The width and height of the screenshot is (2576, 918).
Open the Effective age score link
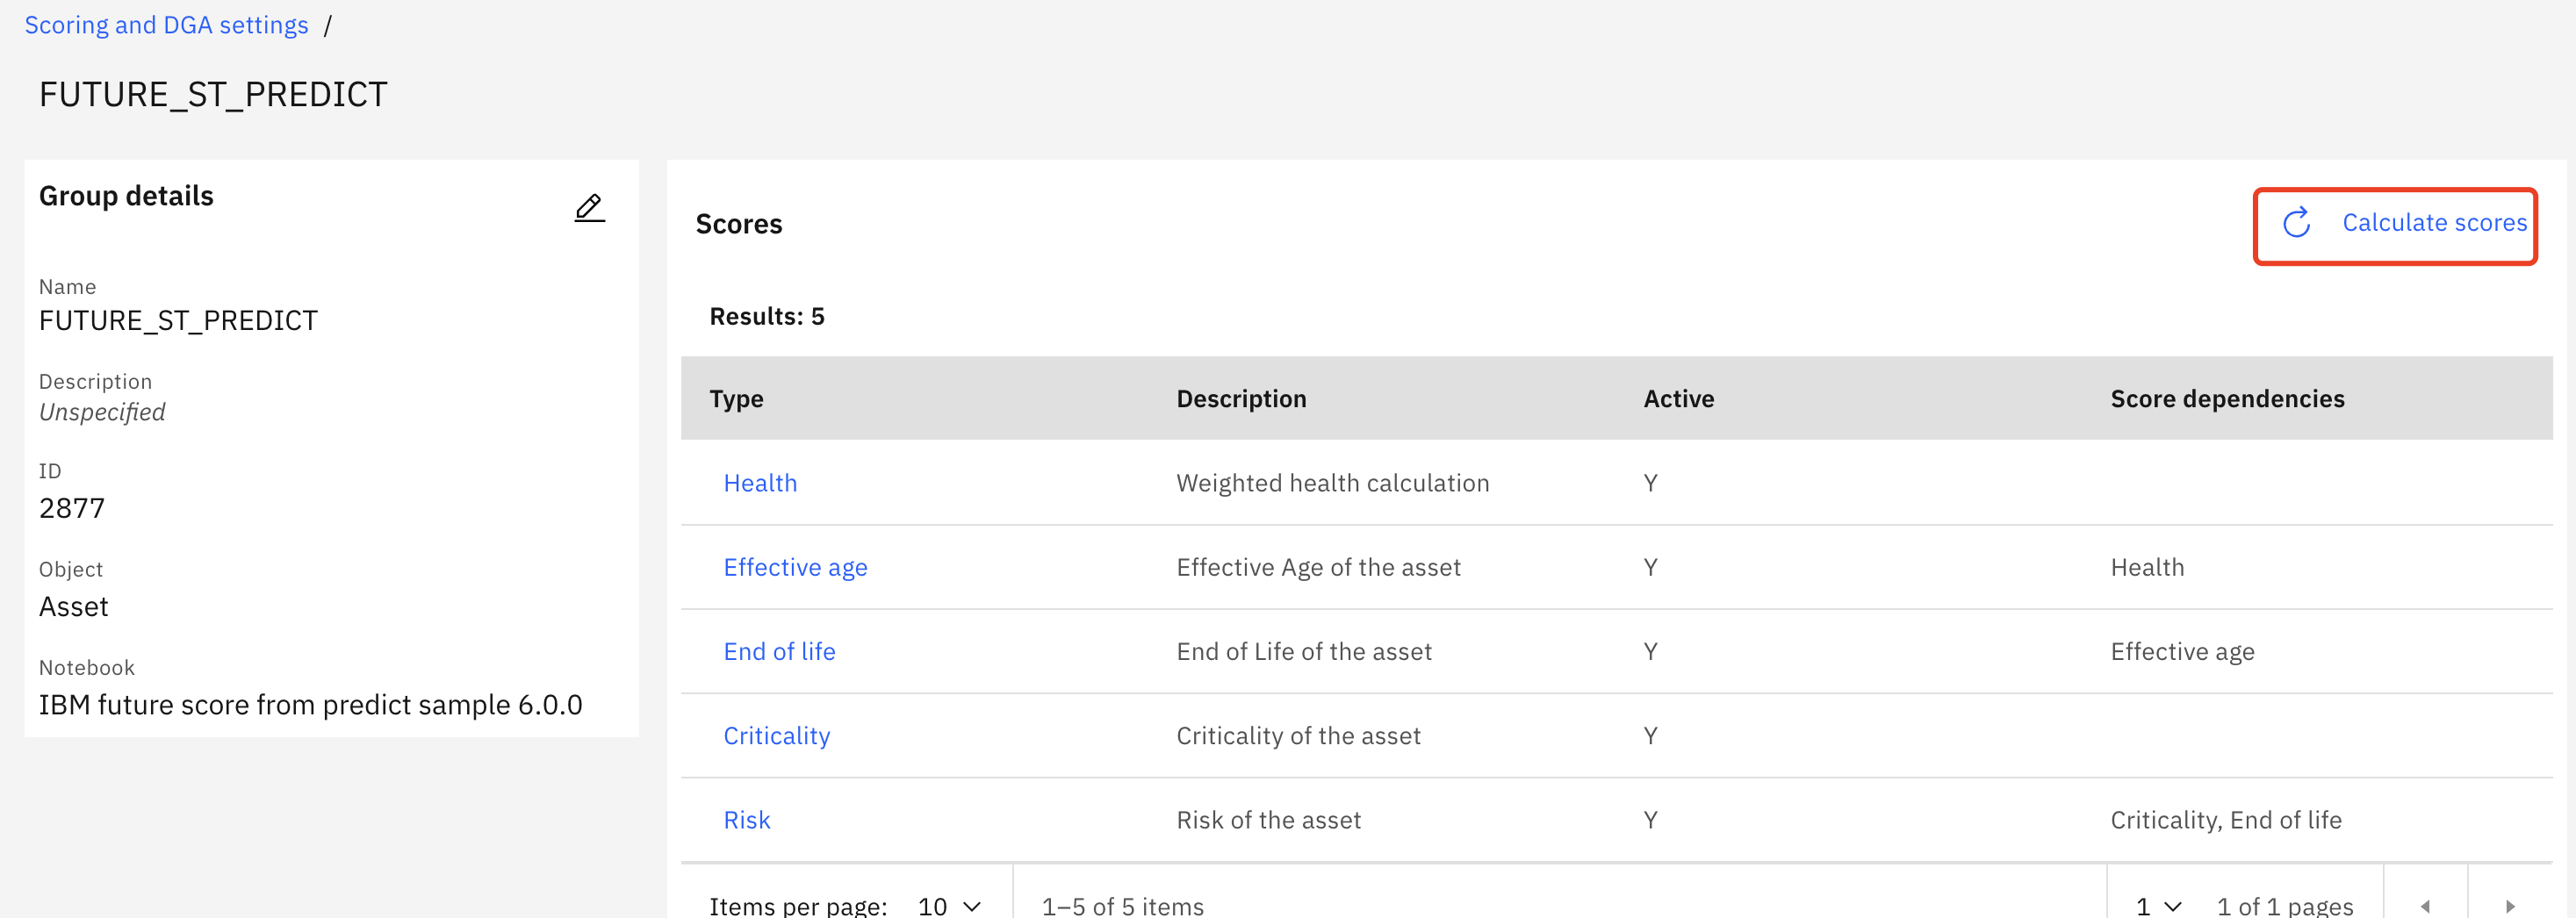coord(795,567)
